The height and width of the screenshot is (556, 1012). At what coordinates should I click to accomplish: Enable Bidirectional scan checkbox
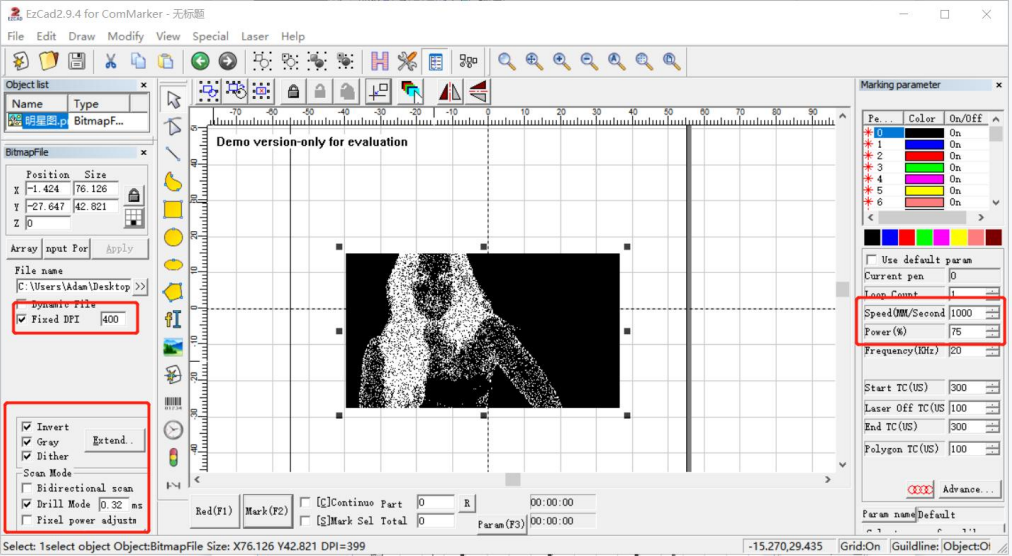pos(27,488)
